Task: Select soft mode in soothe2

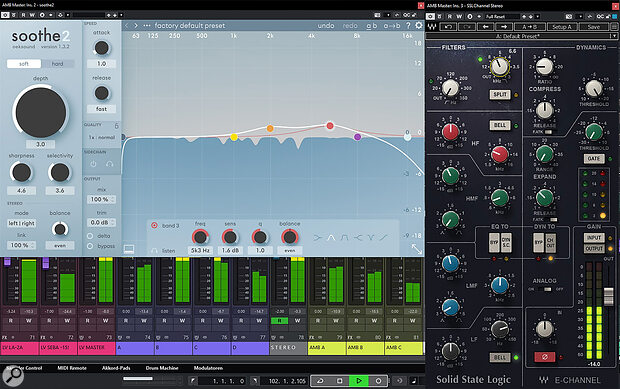Action: 24,64
